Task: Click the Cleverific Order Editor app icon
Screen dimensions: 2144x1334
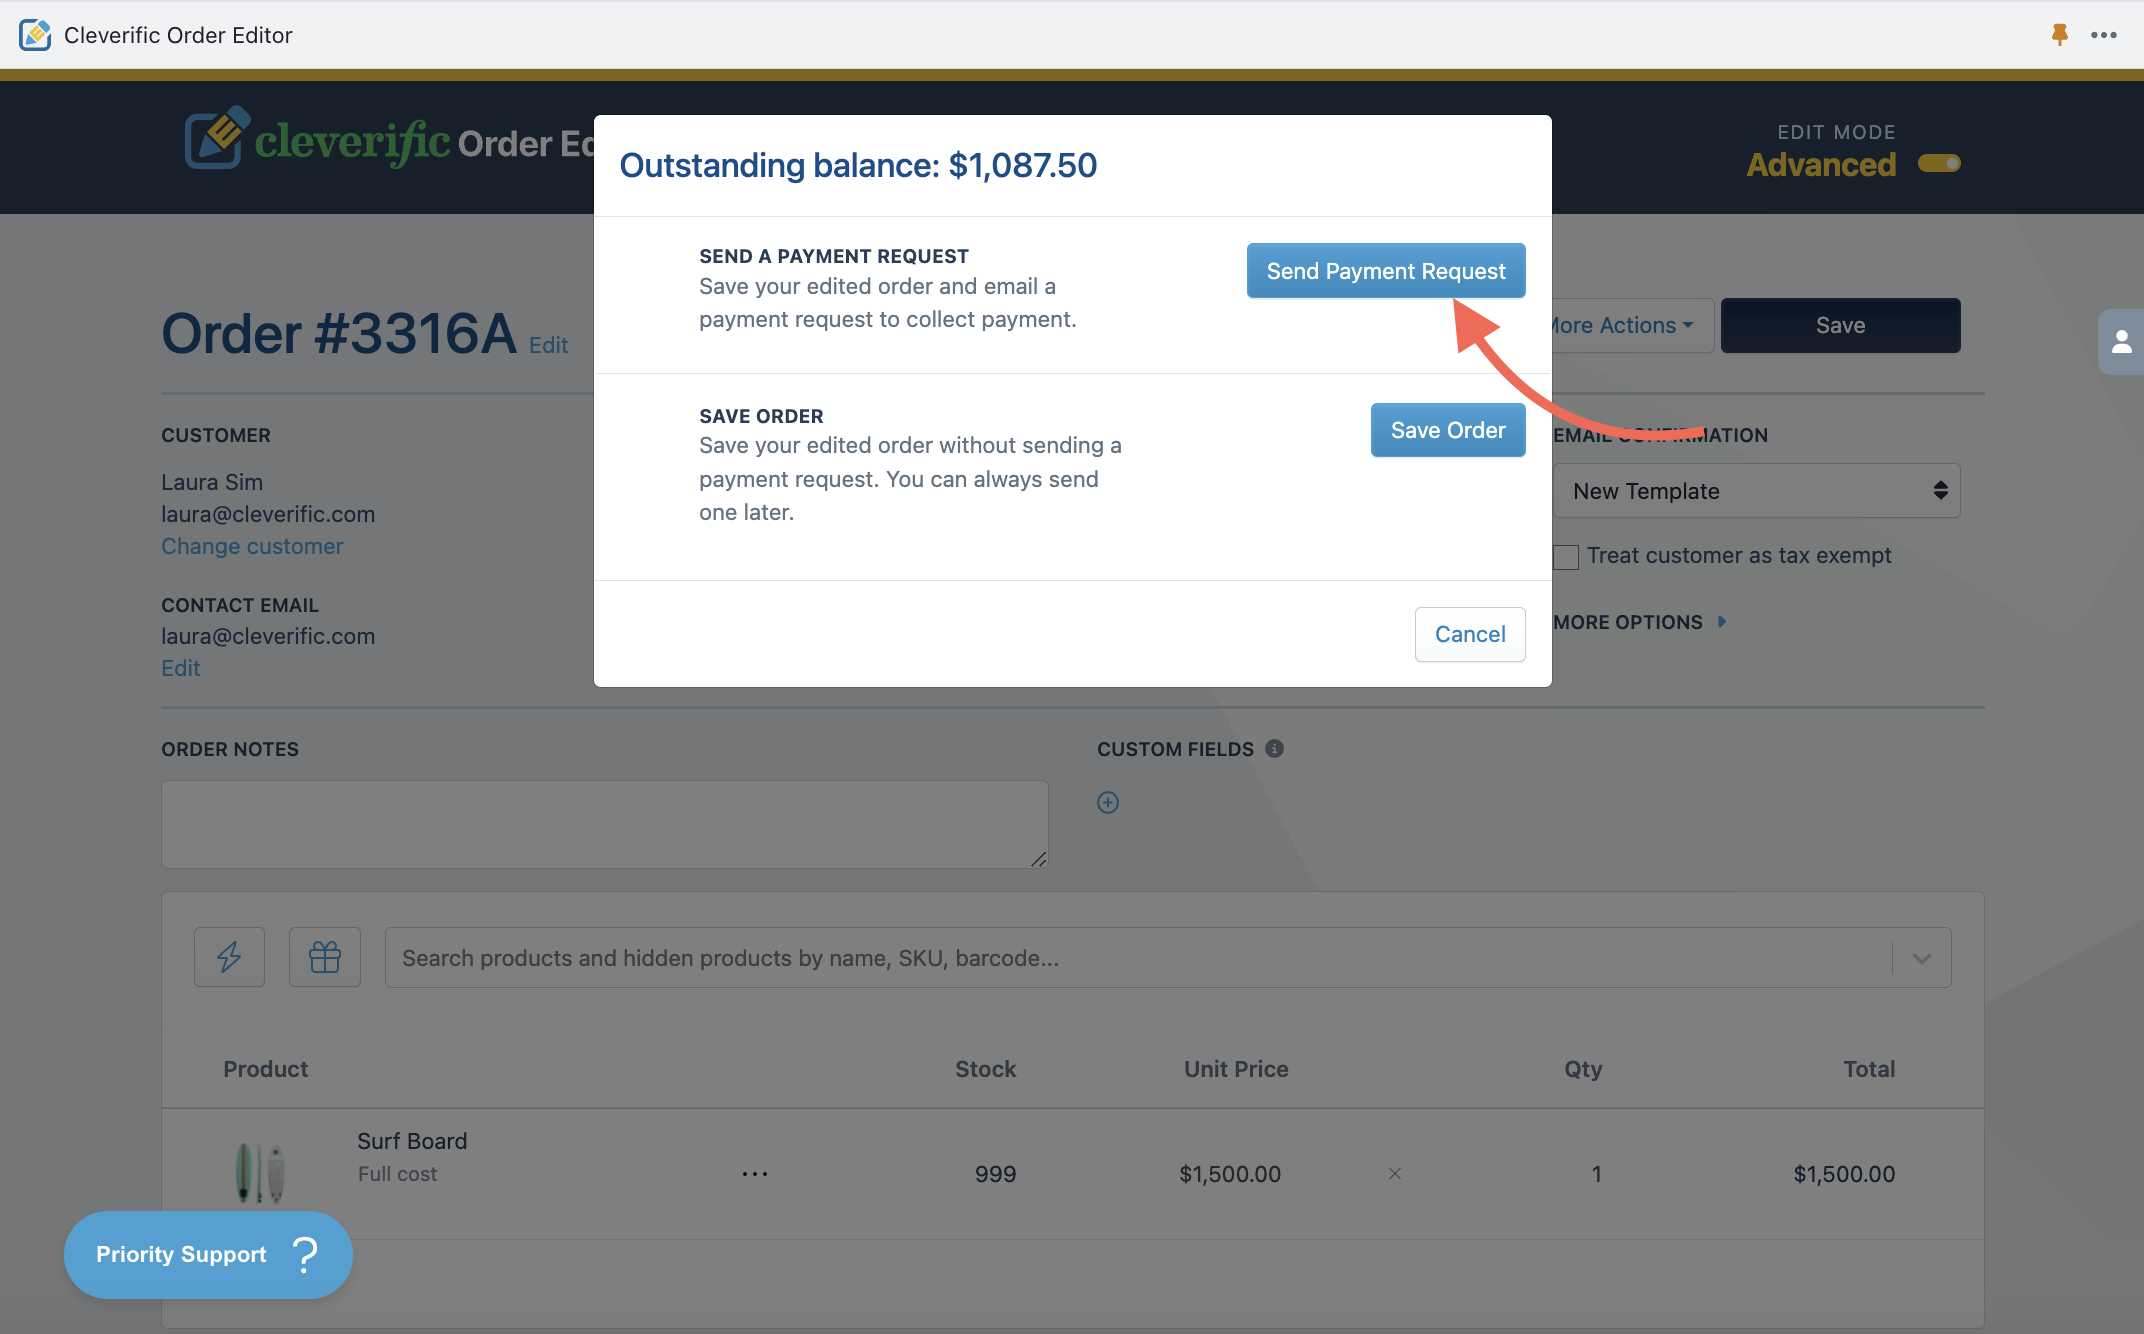Action: (x=35, y=35)
